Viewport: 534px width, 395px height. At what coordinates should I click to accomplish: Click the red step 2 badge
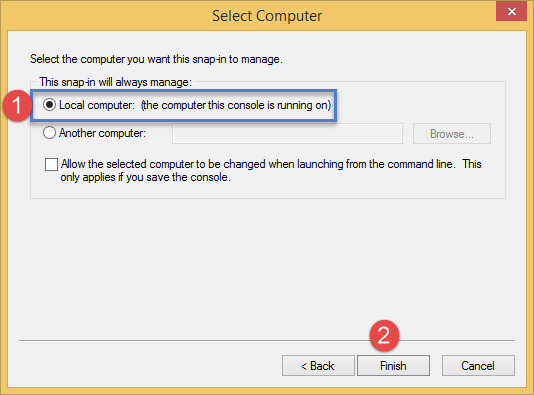[384, 336]
